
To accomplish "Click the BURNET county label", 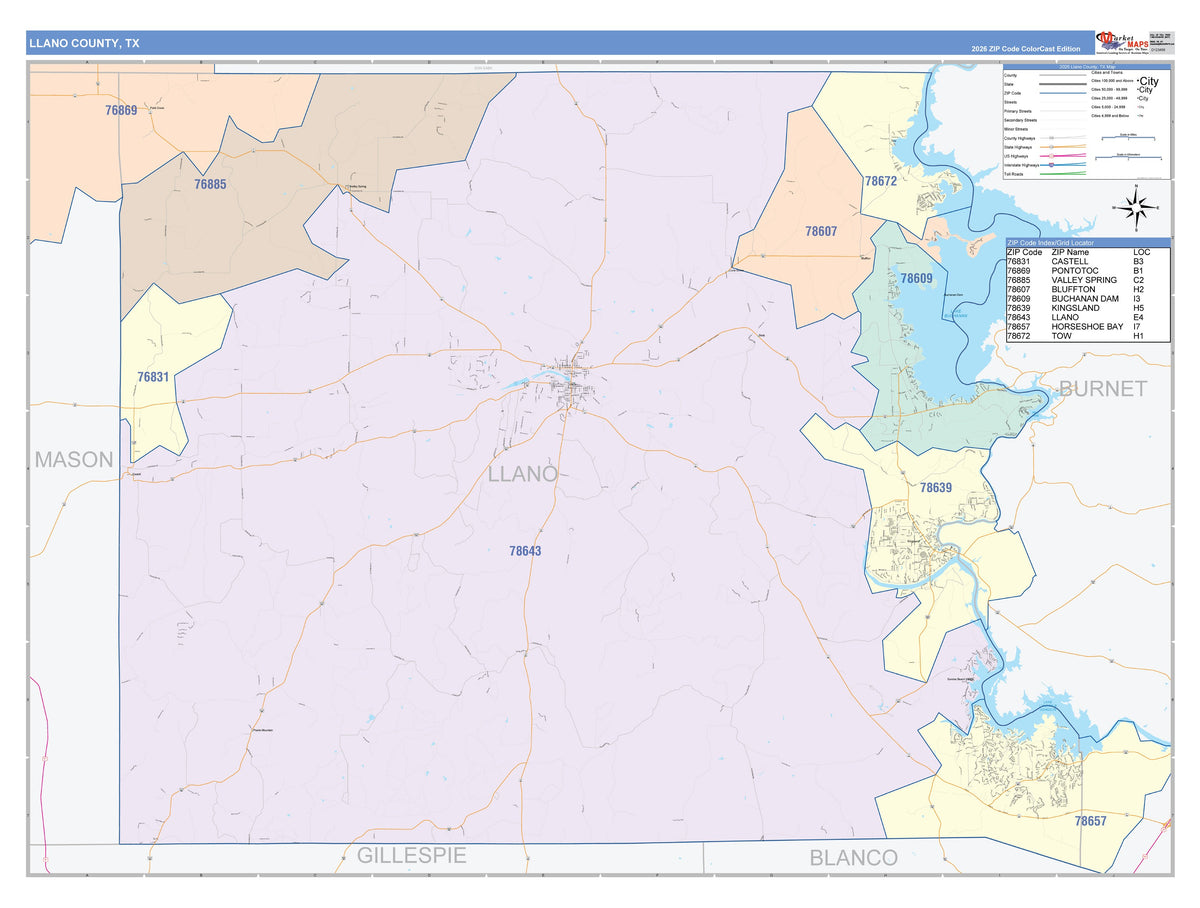I will (x=1102, y=389).
